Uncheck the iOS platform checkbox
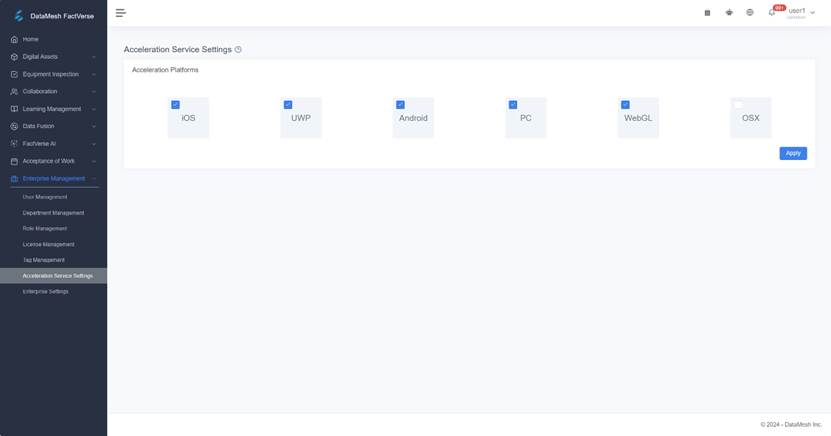The width and height of the screenshot is (831, 436). tap(175, 105)
